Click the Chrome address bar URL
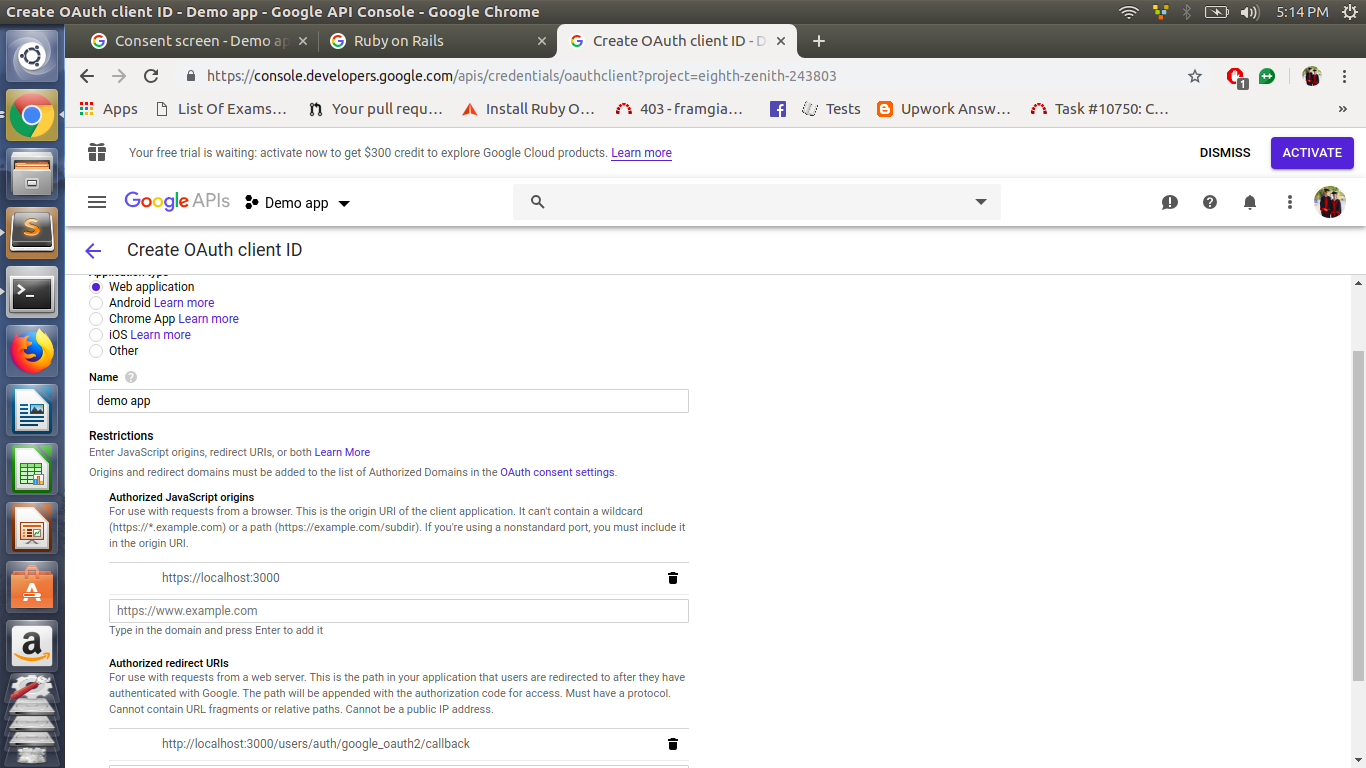Image resolution: width=1366 pixels, height=768 pixels. (x=521, y=76)
